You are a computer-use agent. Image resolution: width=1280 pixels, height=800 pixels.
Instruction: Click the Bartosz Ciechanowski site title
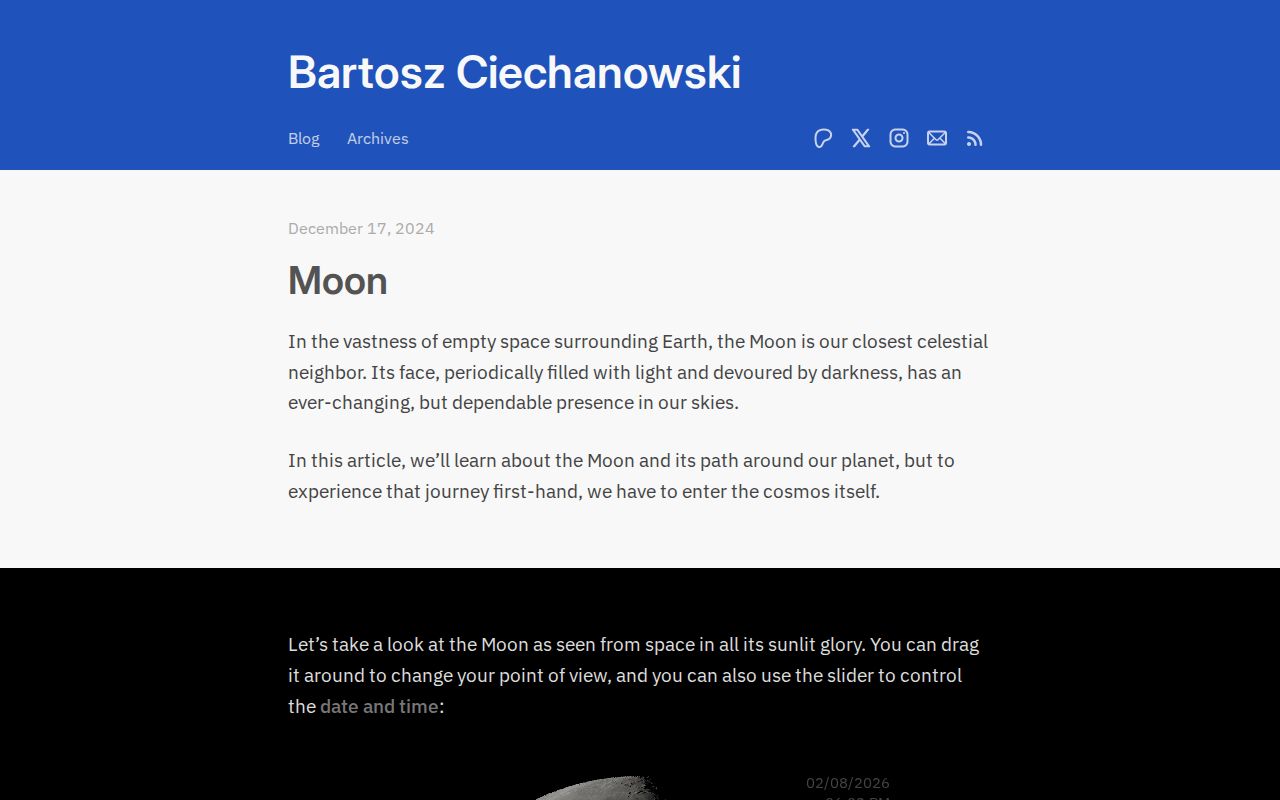[x=514, y=72]
